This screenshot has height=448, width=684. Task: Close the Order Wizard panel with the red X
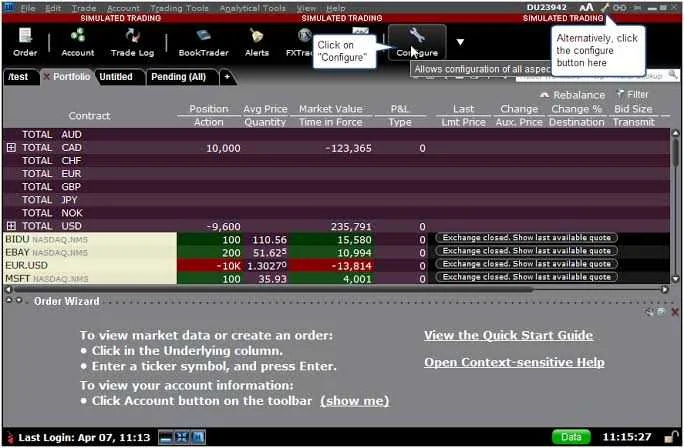(x=675, y=312)
